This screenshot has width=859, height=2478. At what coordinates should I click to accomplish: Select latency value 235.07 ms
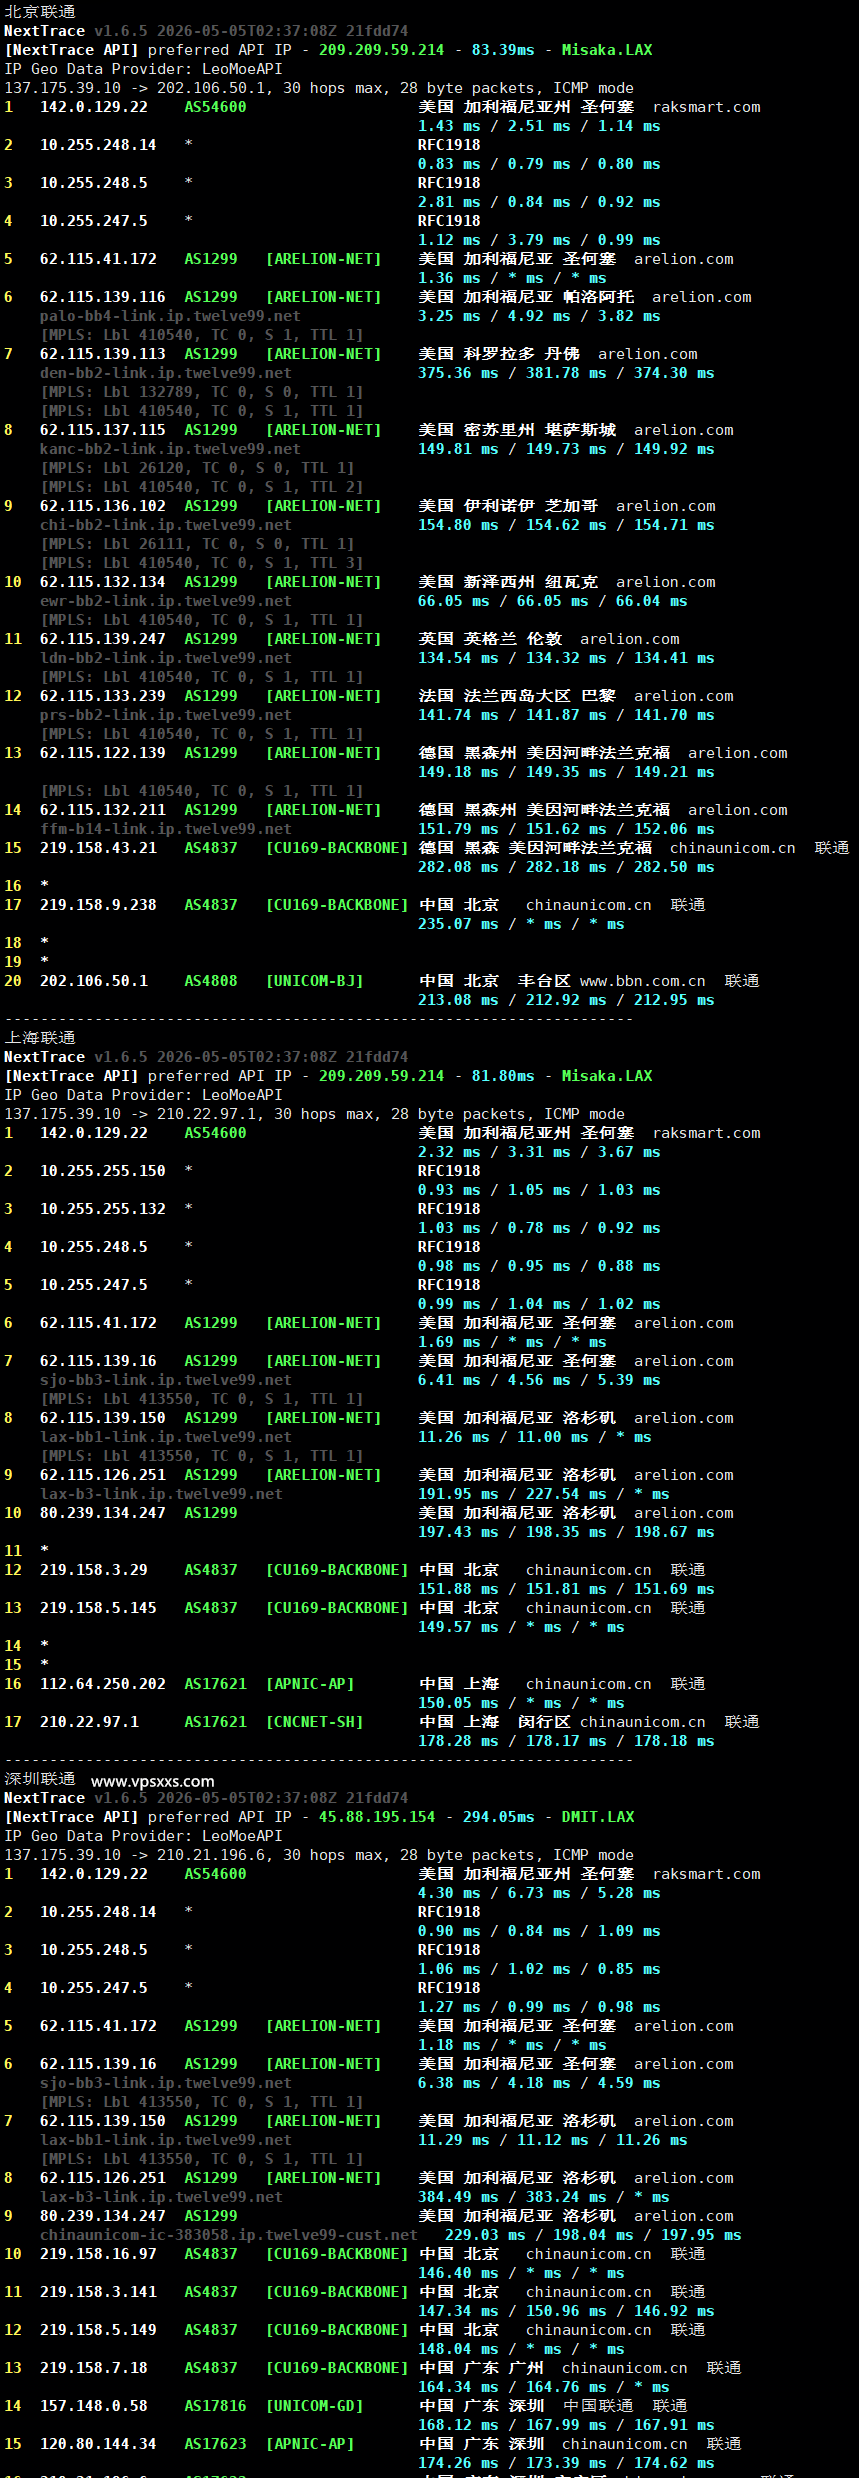pyautogui.click(x=458, y=924)
